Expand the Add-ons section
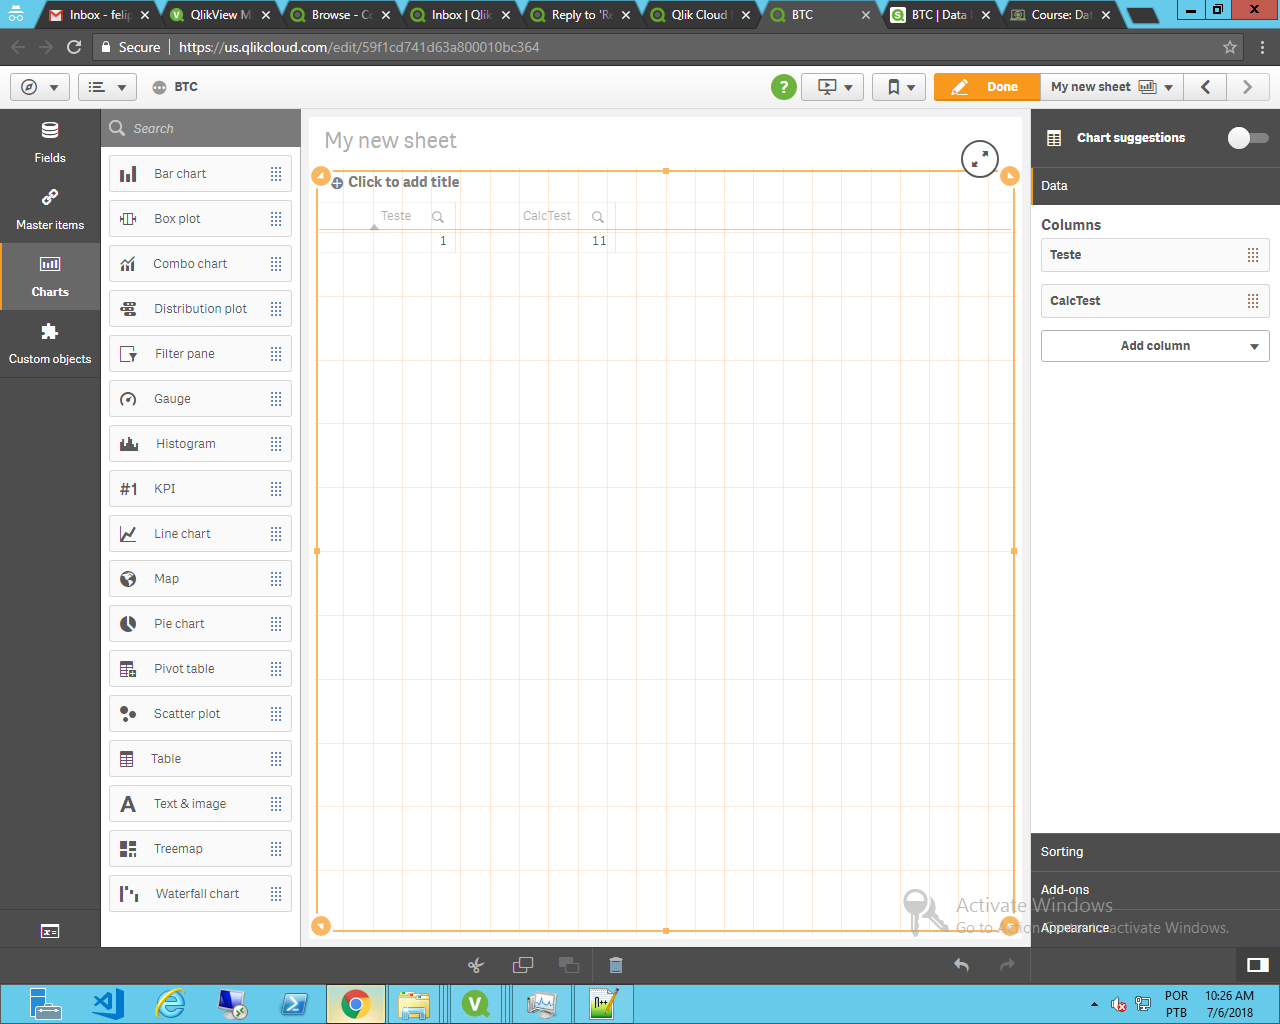Image resolution: width=1280 pixels, height=1024 pixels. tap(1155, 890)
